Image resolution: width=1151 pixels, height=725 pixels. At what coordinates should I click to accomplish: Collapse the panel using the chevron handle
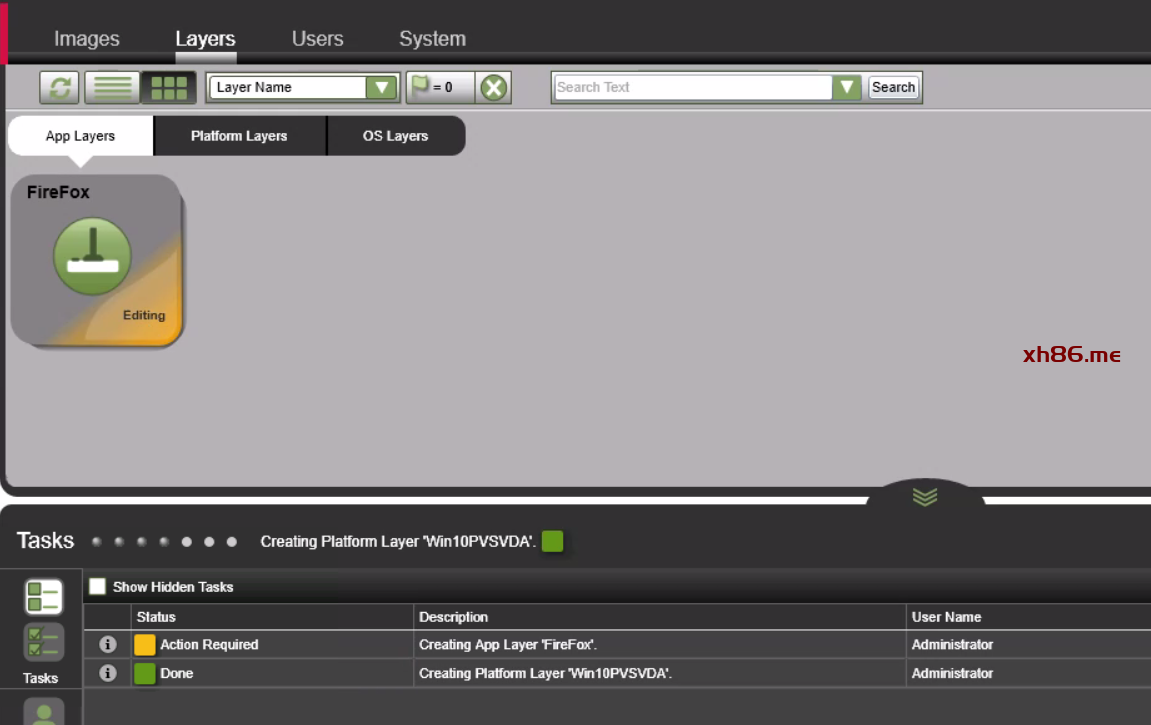tap(925, 497)
